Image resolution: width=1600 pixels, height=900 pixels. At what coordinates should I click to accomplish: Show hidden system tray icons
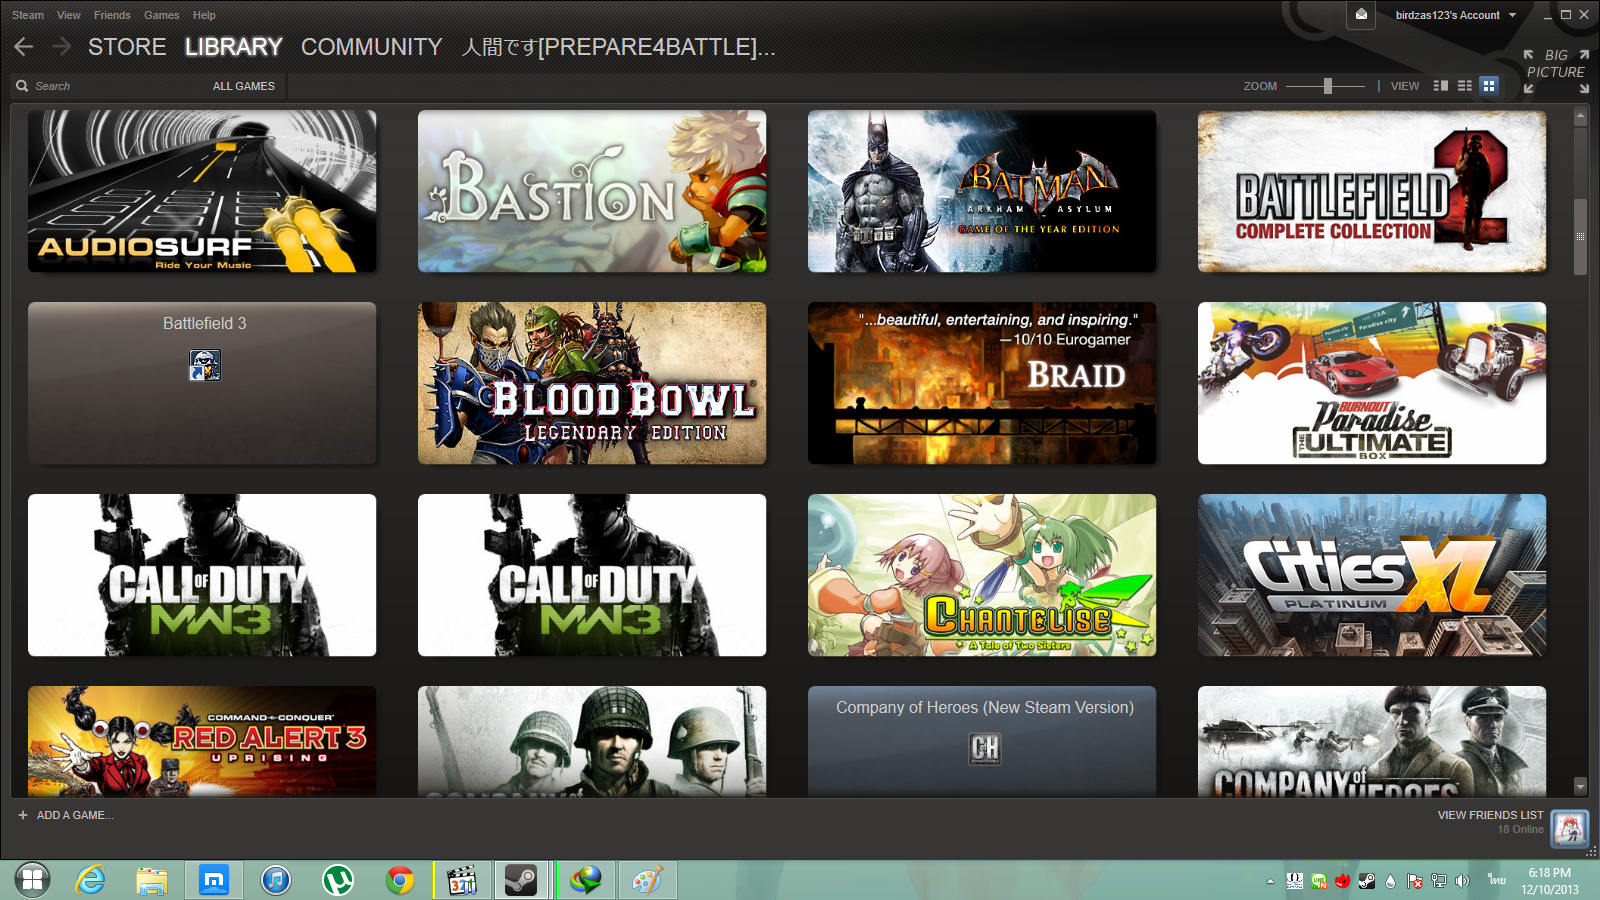pyautogui.click(x=1270, y=881)
